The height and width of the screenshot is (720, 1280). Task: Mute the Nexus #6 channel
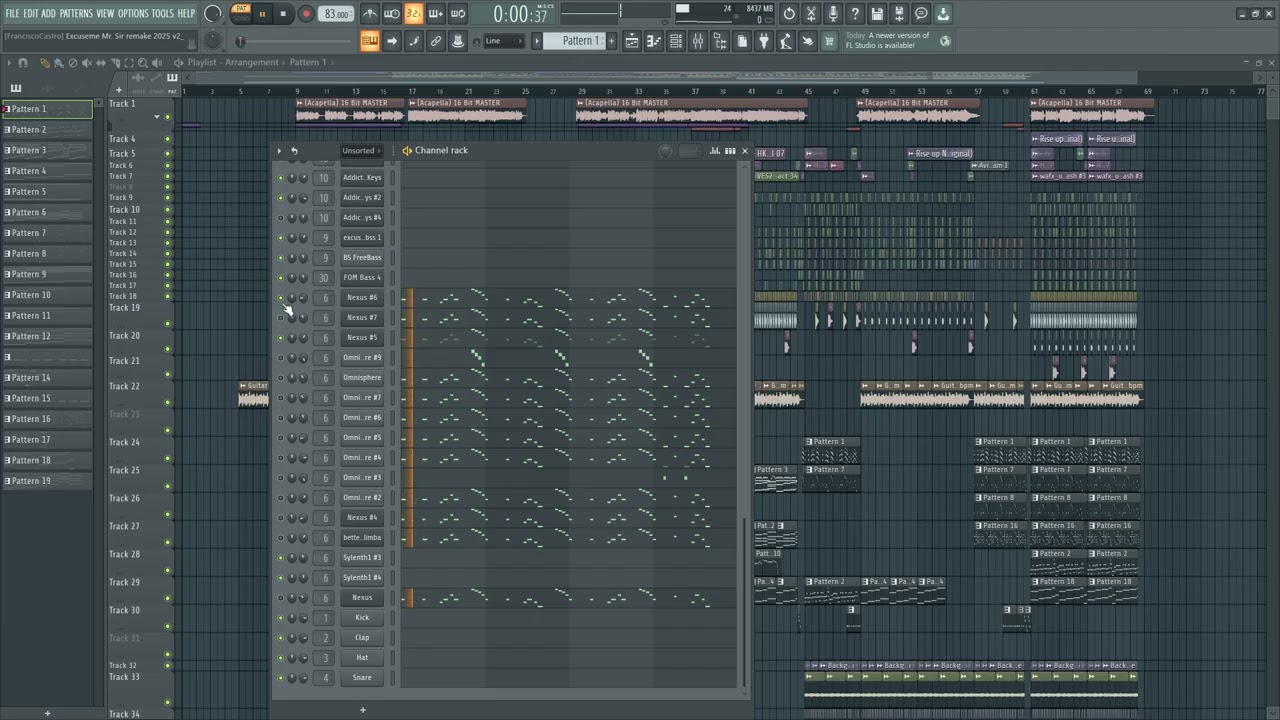click(280, 298)
